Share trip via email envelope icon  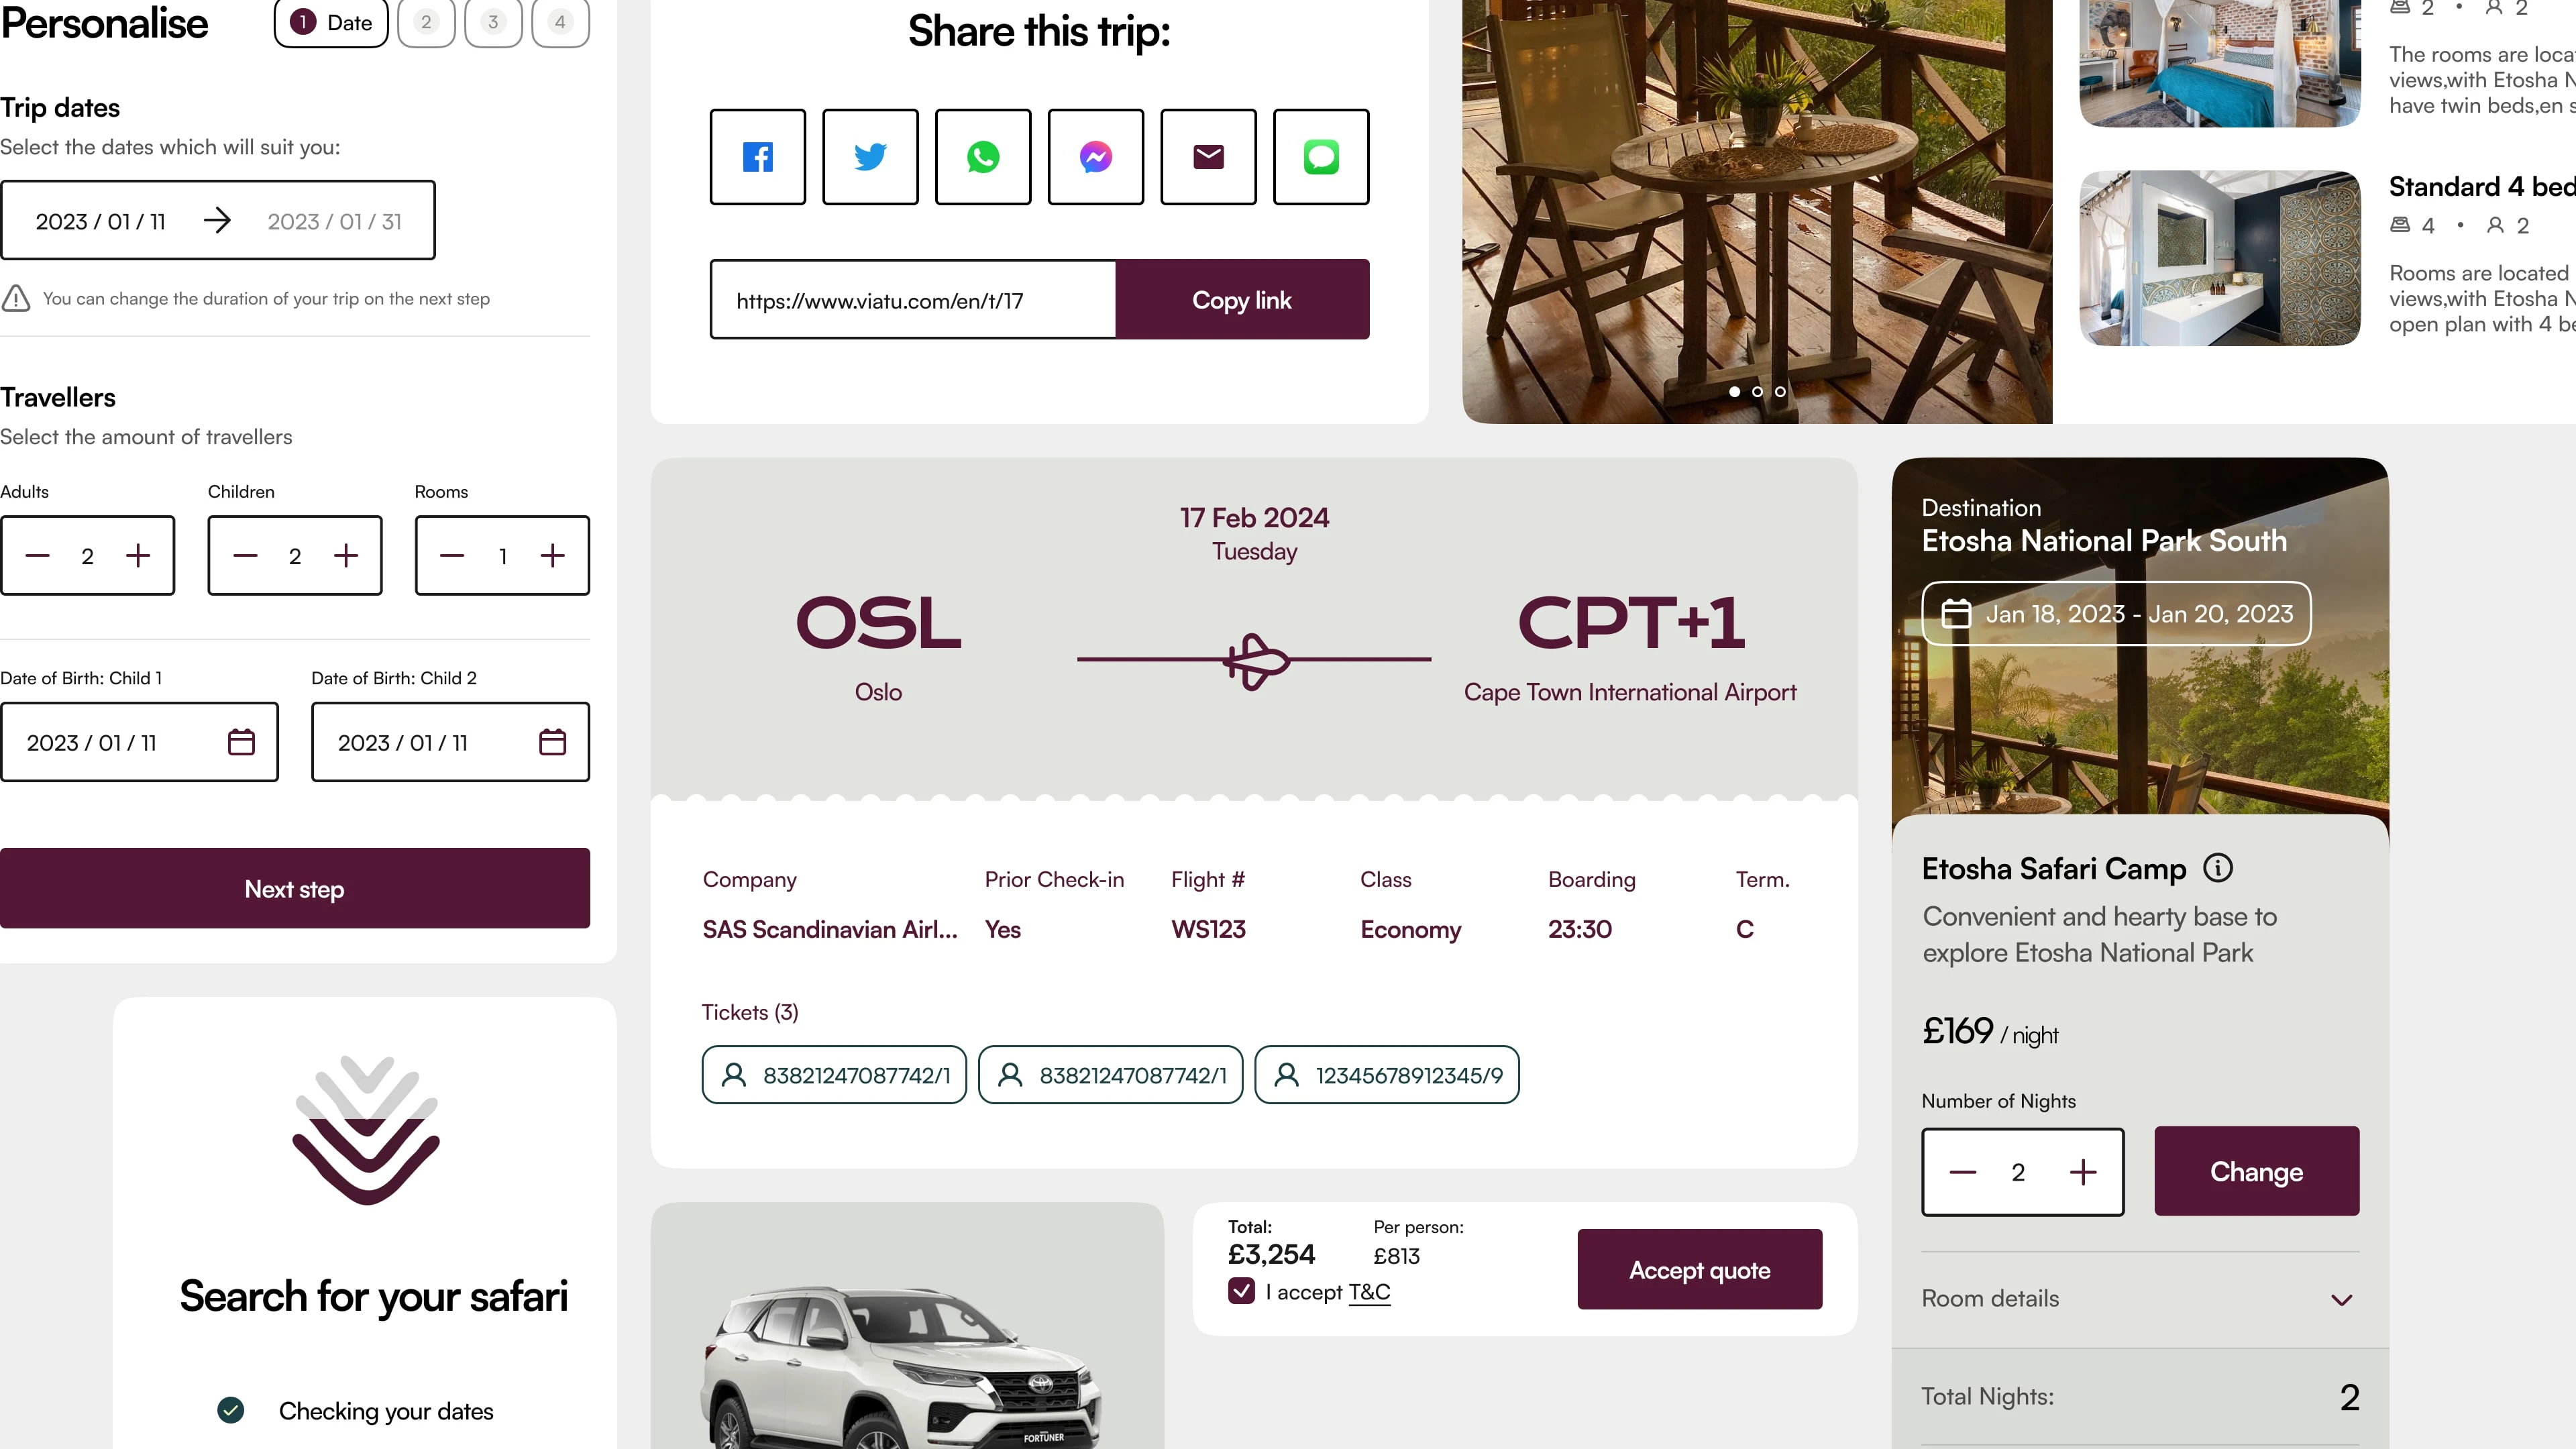coord(1208,157)
